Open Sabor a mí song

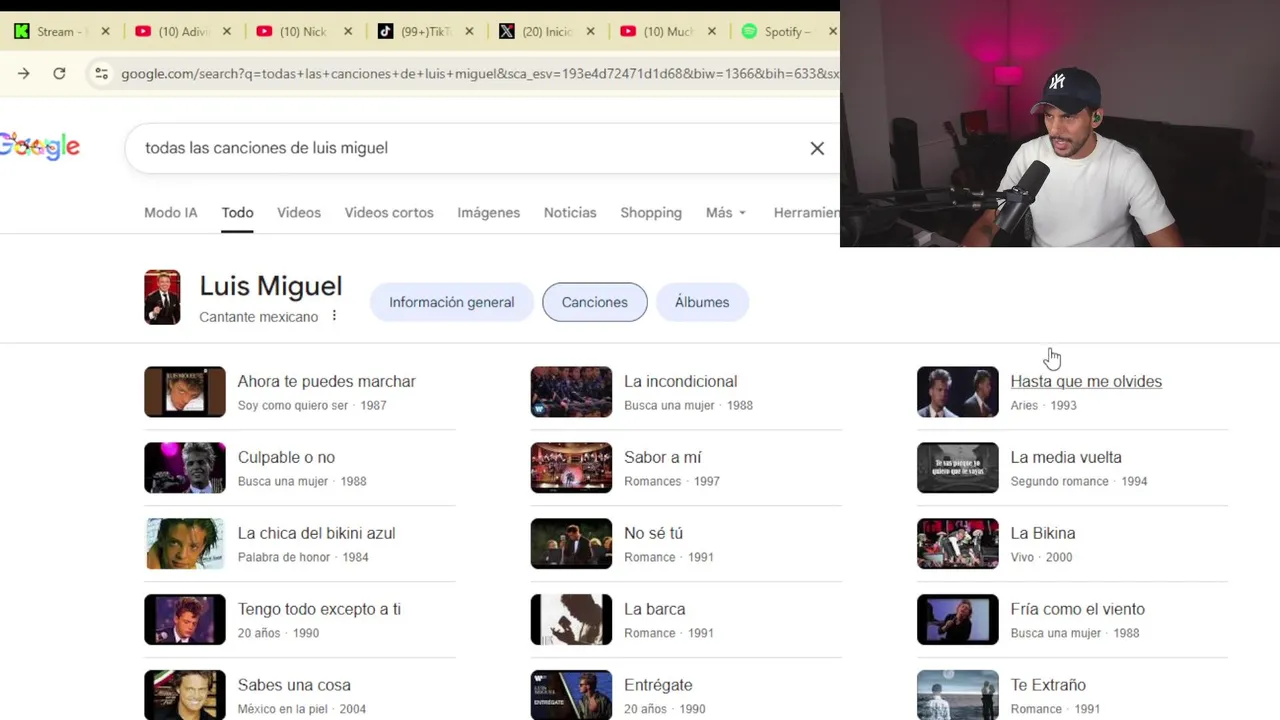(x=662, y=457)
